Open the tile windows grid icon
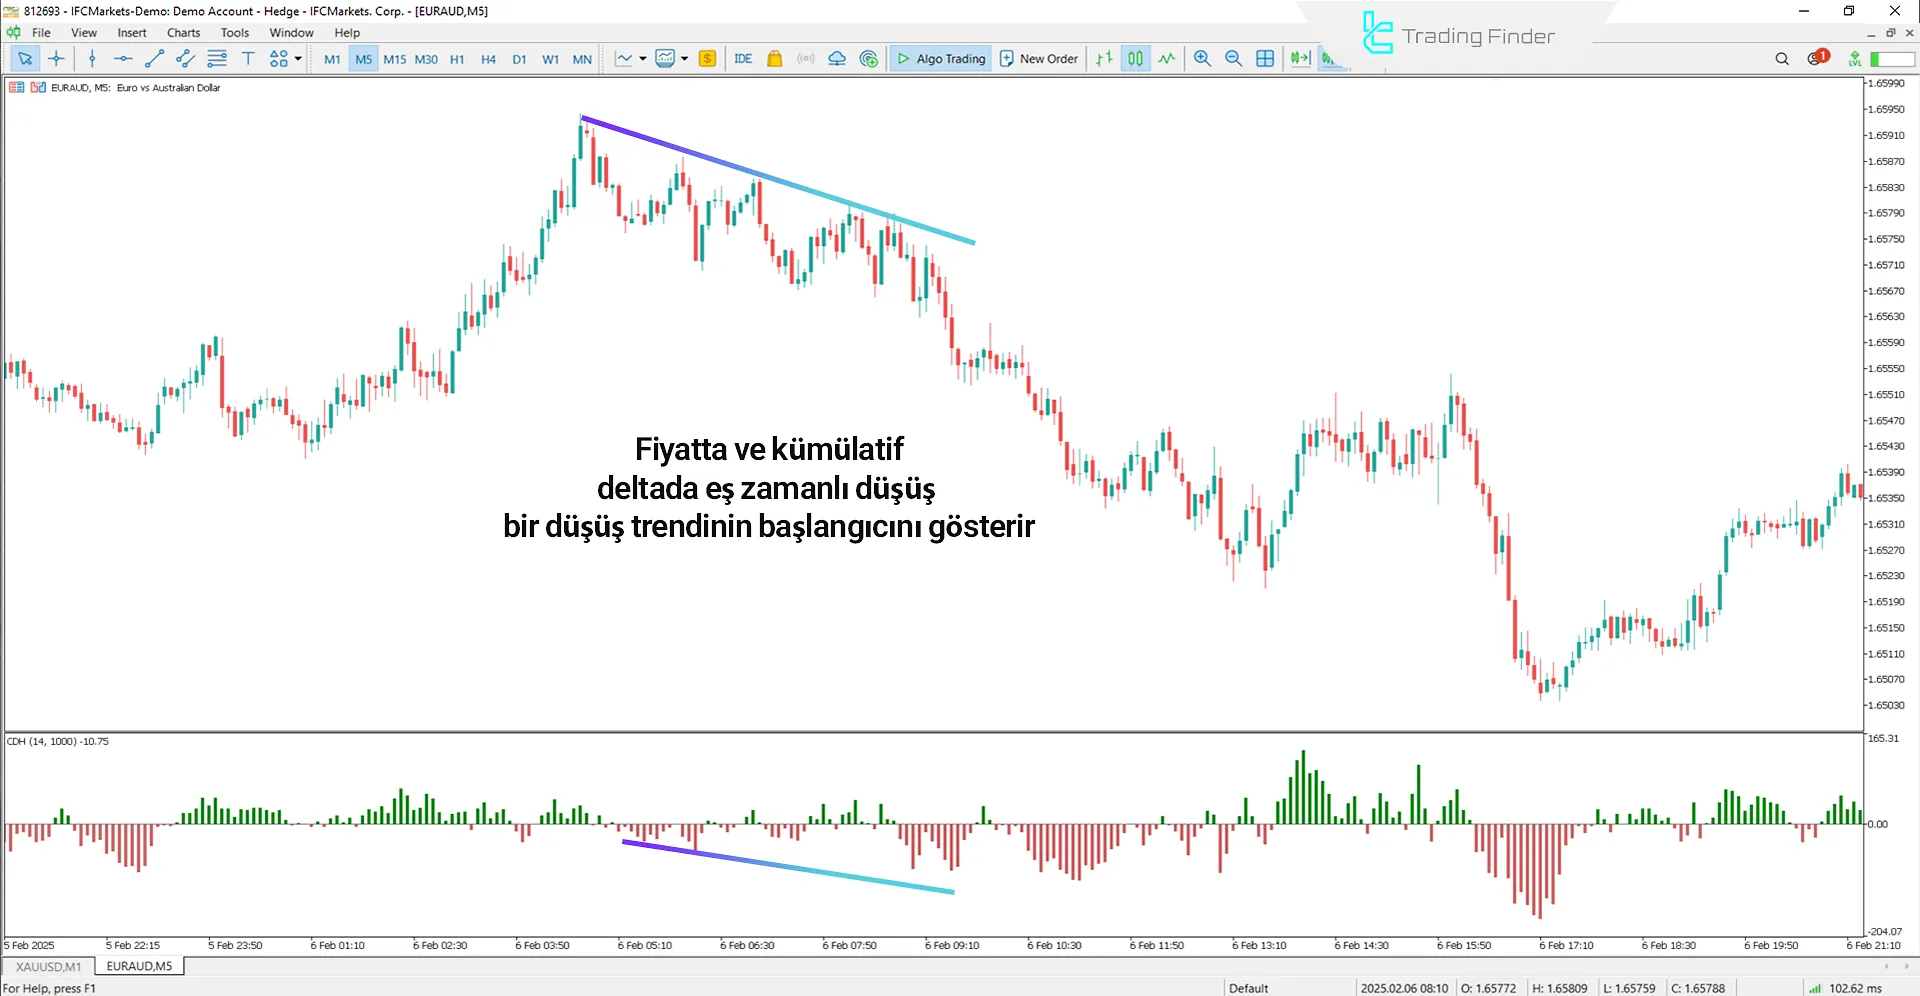 coord(1265,59)
